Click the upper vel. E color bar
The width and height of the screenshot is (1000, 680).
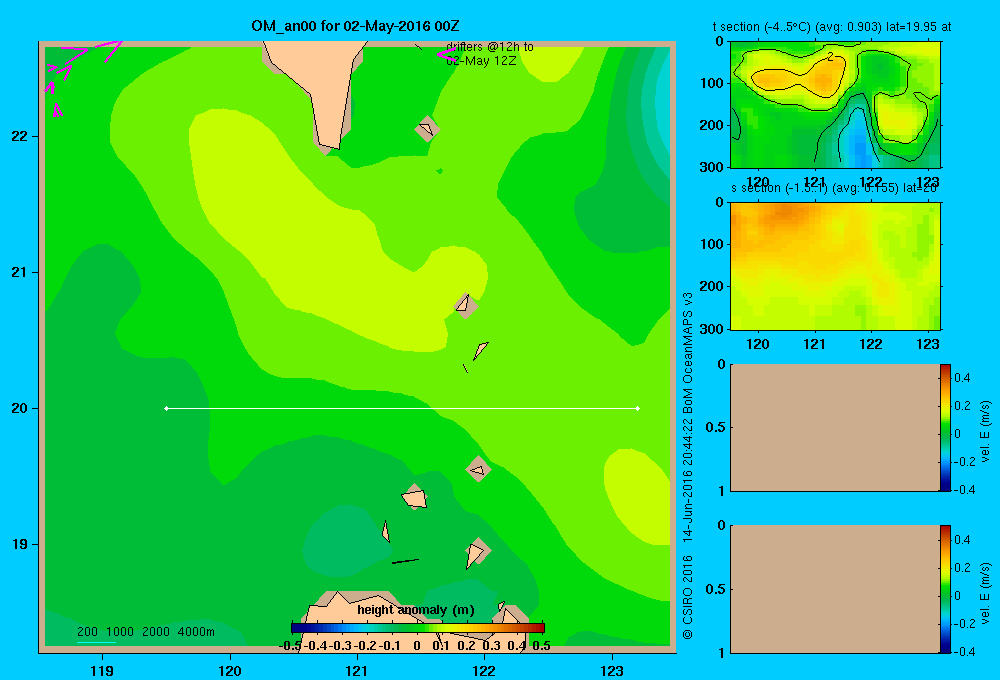pyautogui.click(x=945, y=427)
